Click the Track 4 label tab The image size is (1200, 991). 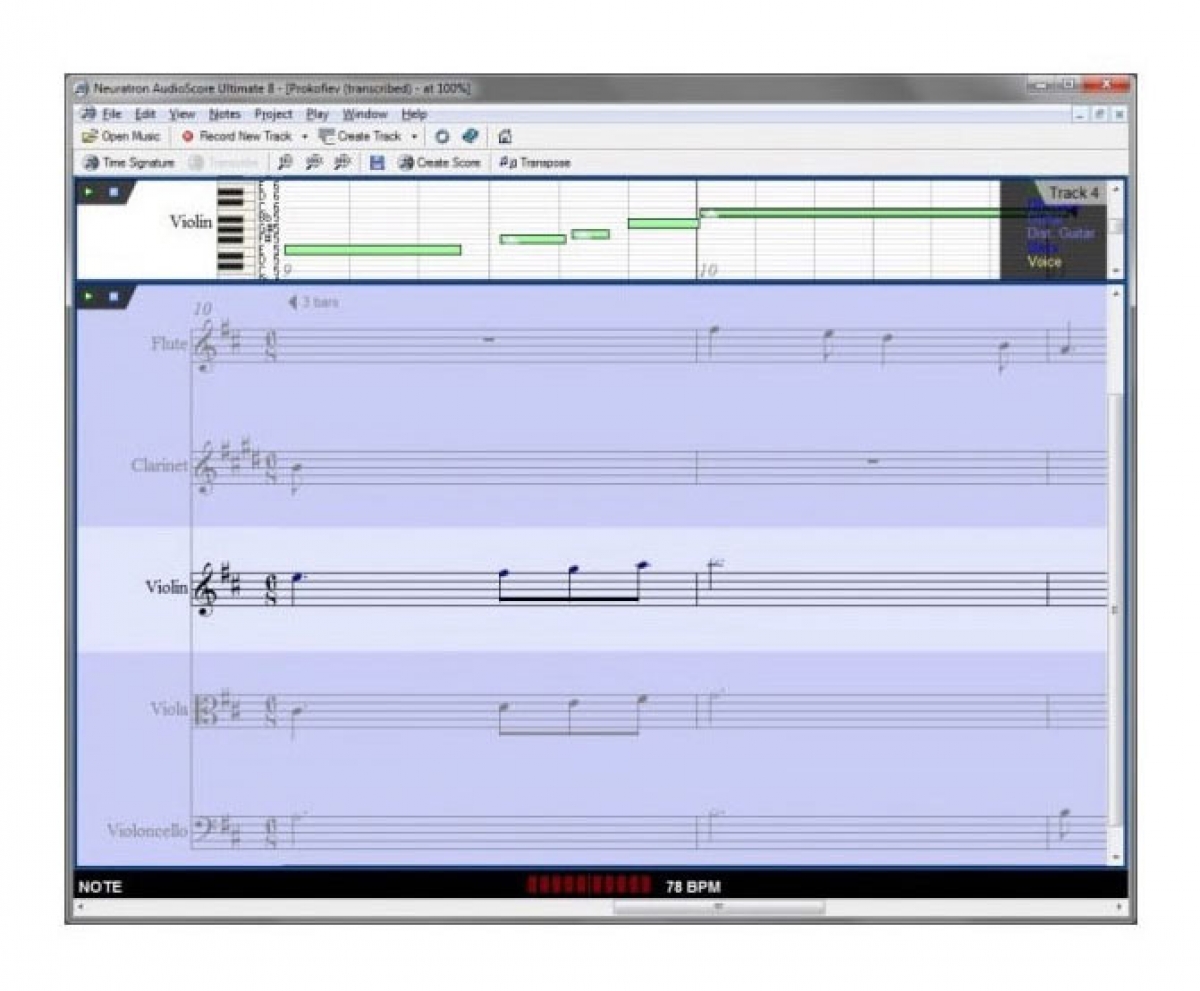tap(1073, 192)
